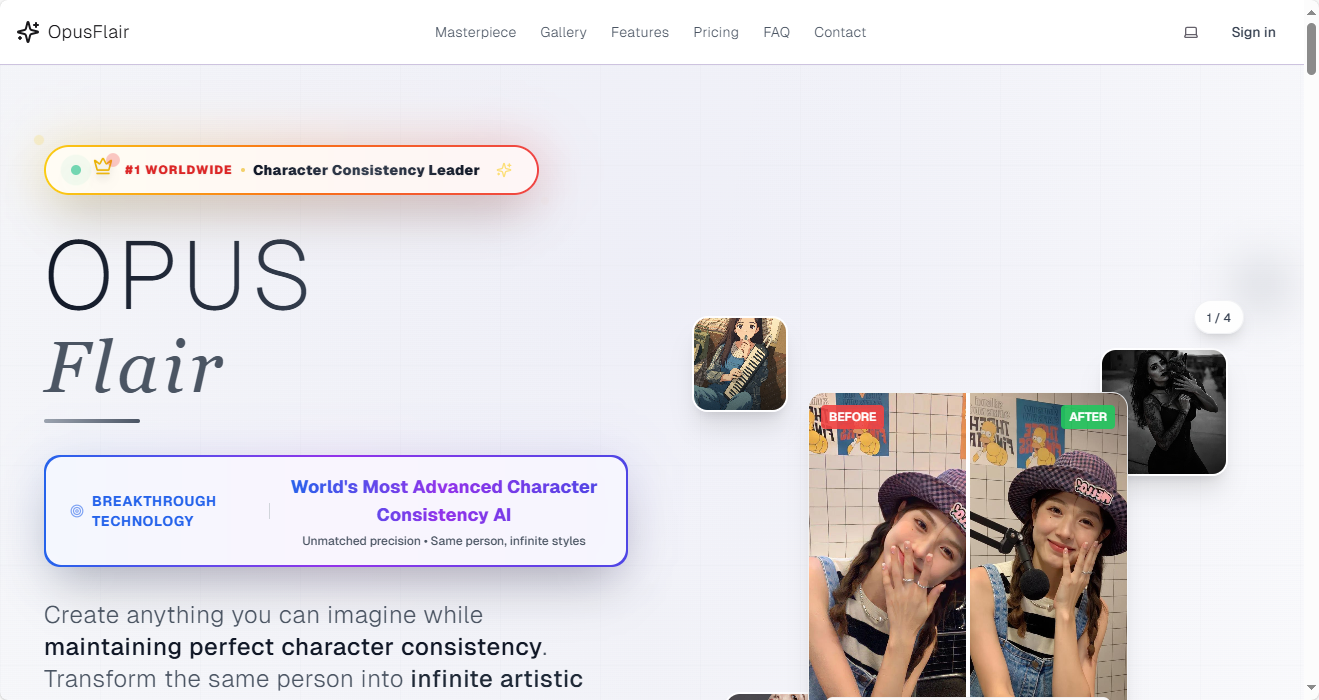Navigate to the Pricing section

click(716, 32)
